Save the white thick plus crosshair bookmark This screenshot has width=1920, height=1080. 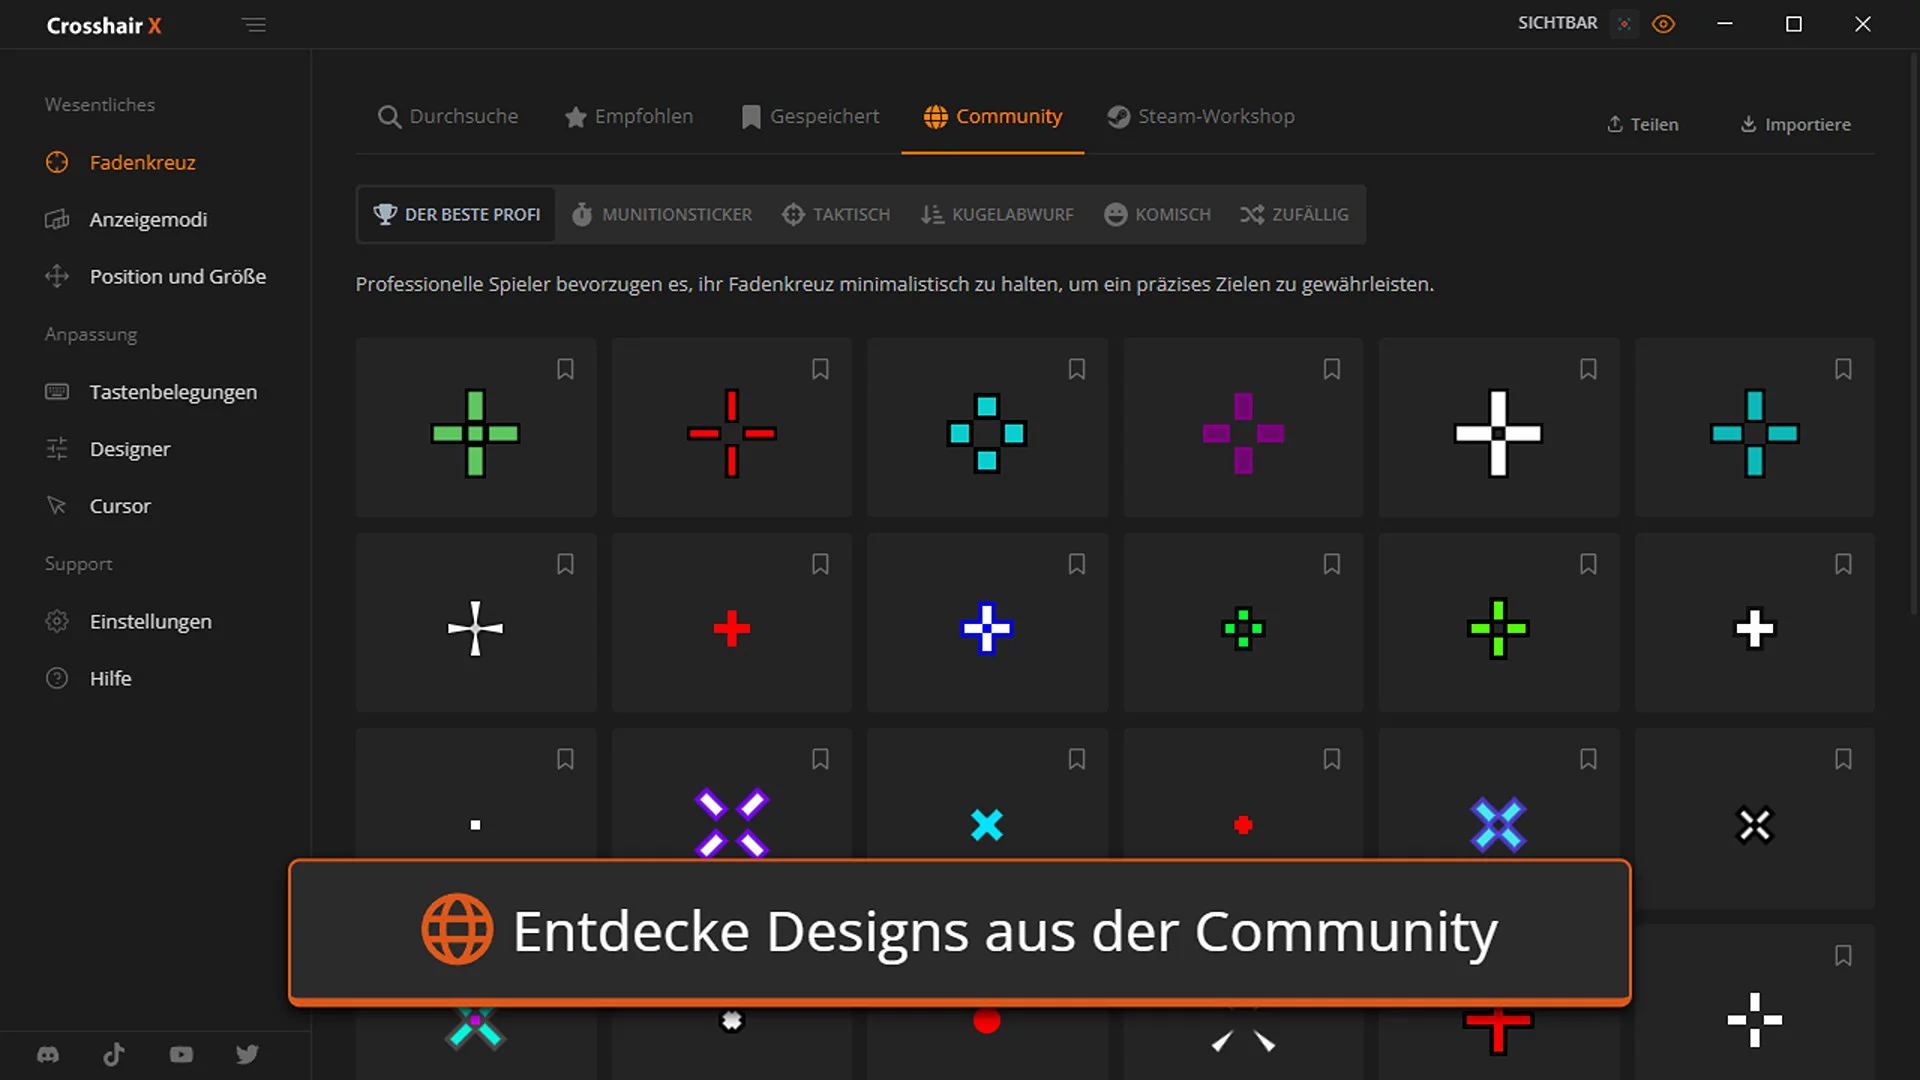point(1588,369)
